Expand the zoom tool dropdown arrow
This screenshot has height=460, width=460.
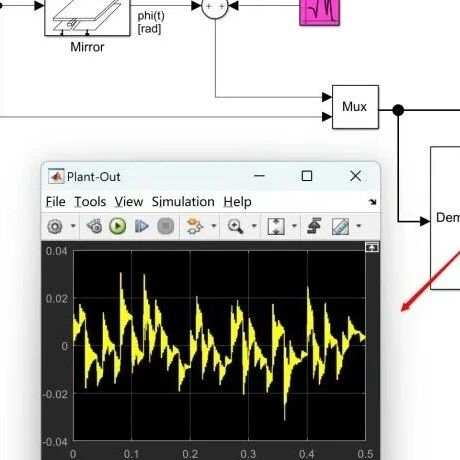pos(254,226)
